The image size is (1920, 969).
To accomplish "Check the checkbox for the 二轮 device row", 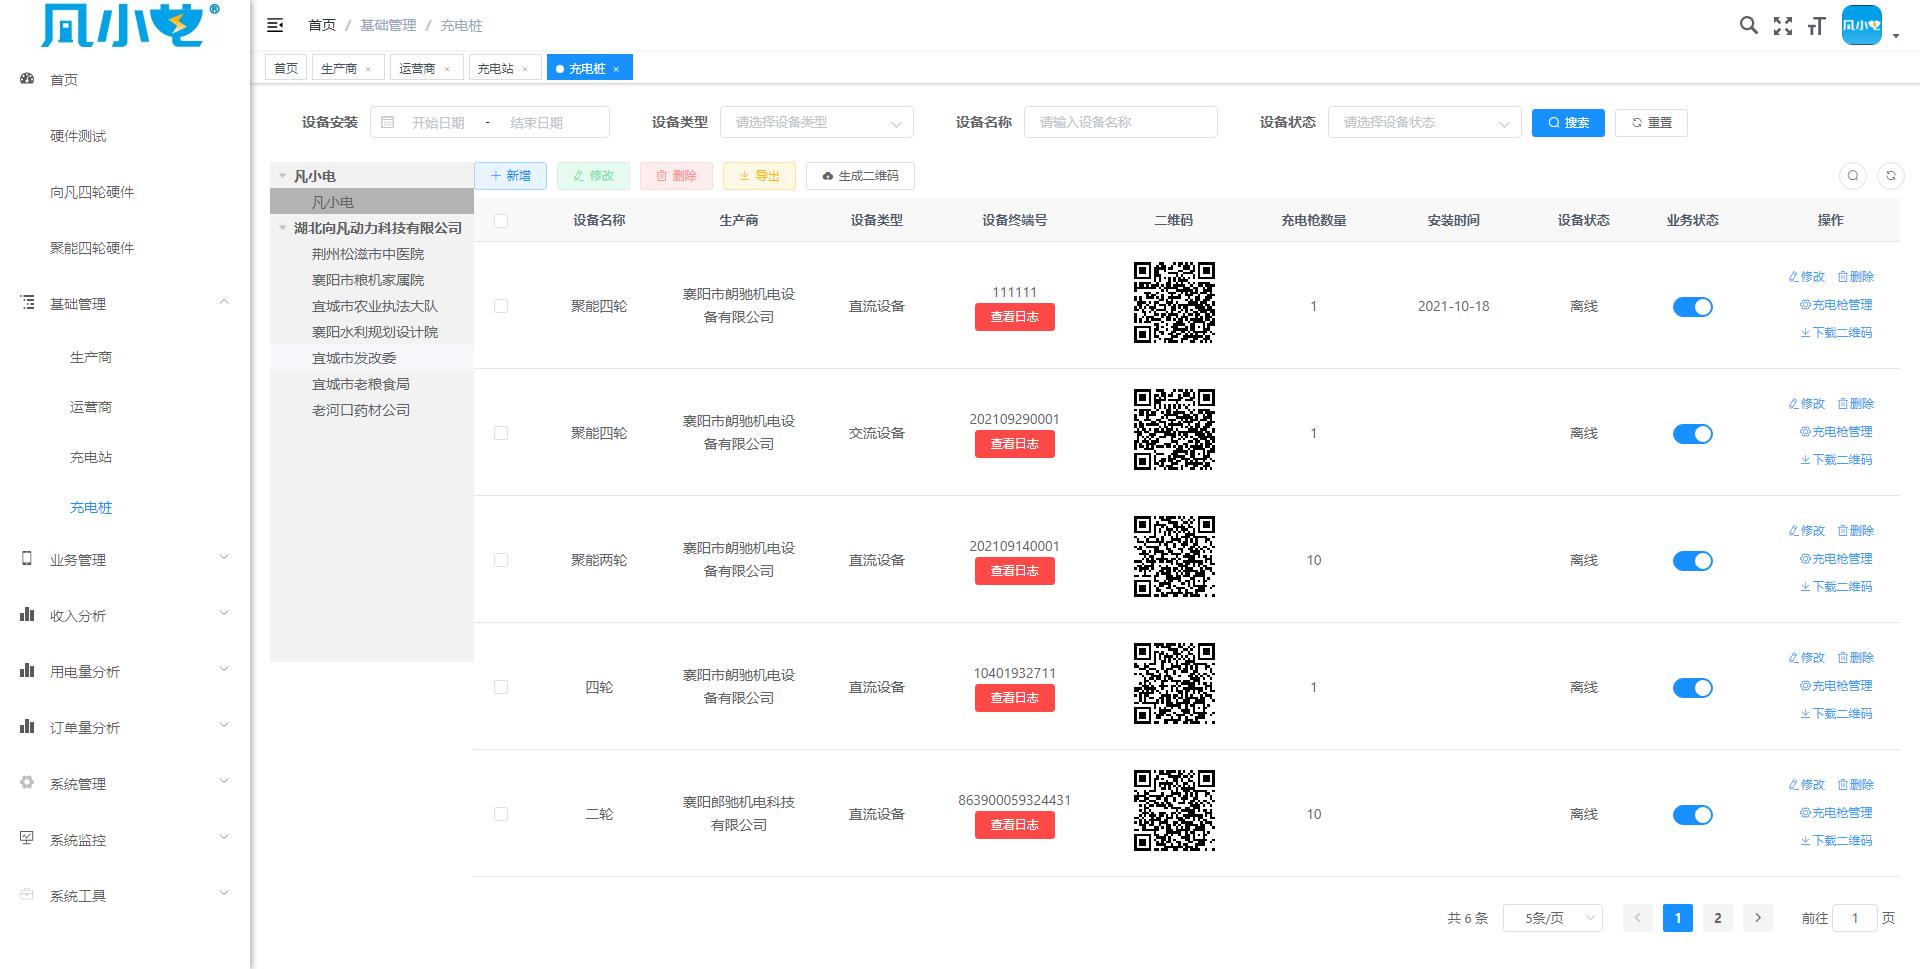I will (x=501, y=814).
